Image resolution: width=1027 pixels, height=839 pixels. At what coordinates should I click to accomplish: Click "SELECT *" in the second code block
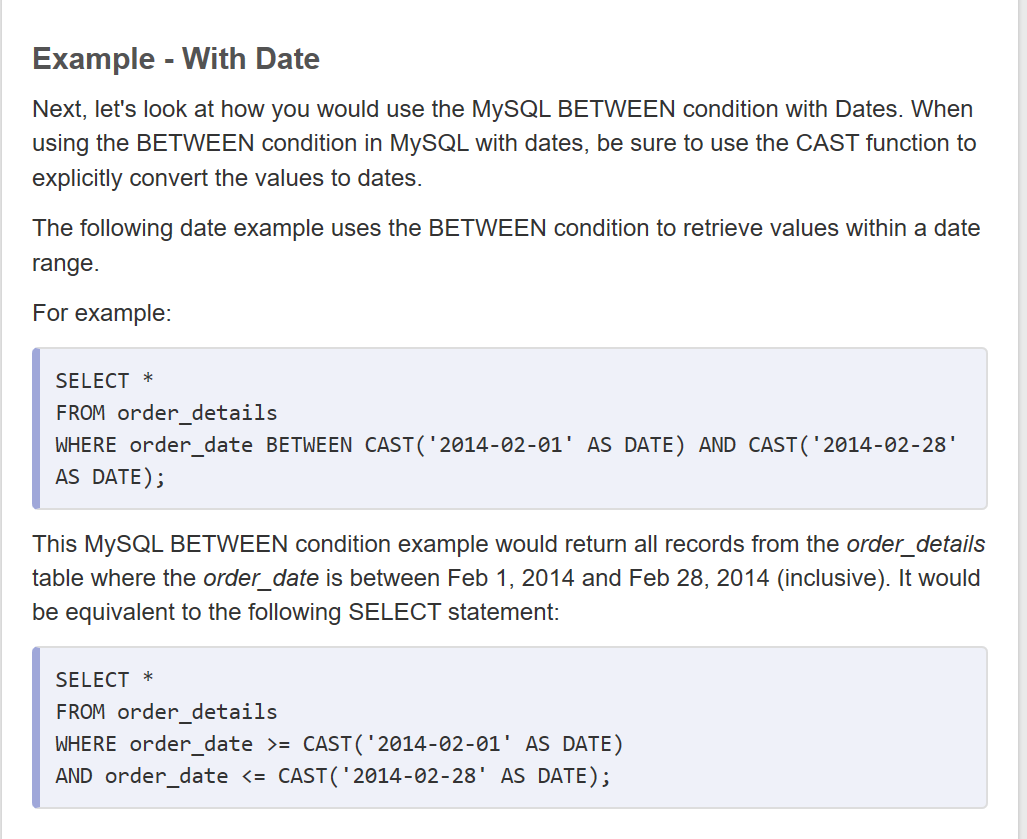click(105, 680)
